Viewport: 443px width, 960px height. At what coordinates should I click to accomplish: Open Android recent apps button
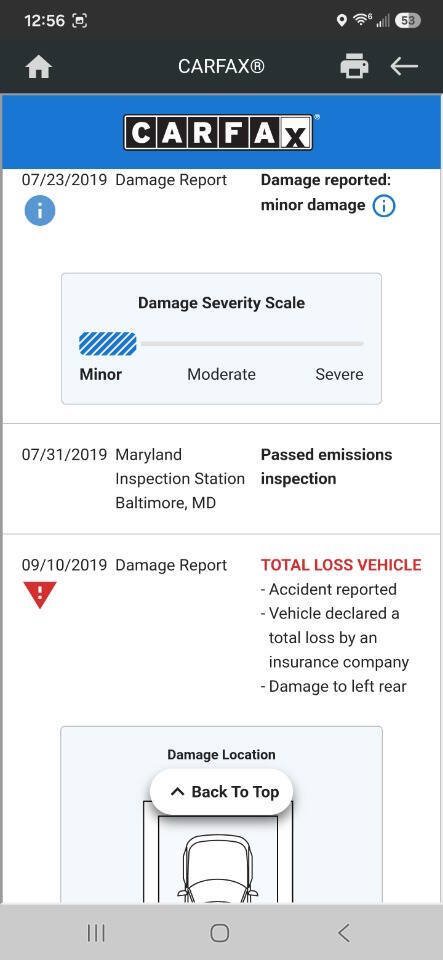[x=96, y=933]
